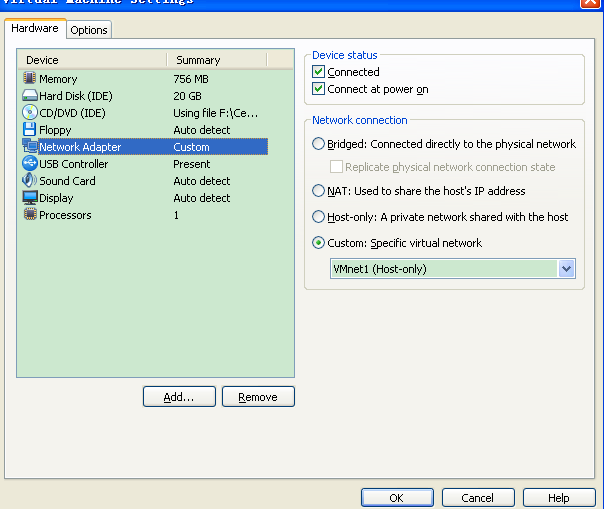Select the Display row label
The image size is (604, 509).
pyautogui.click(x=56, y=198)
